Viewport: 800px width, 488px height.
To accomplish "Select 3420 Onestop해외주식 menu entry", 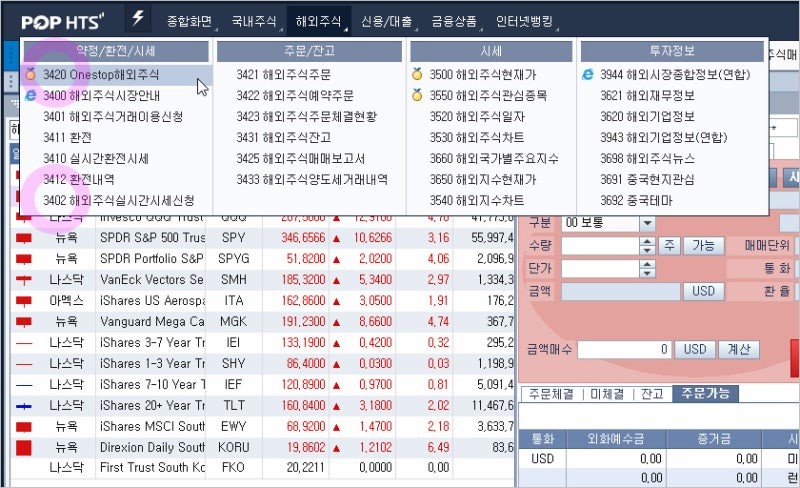I will (118, 75).
